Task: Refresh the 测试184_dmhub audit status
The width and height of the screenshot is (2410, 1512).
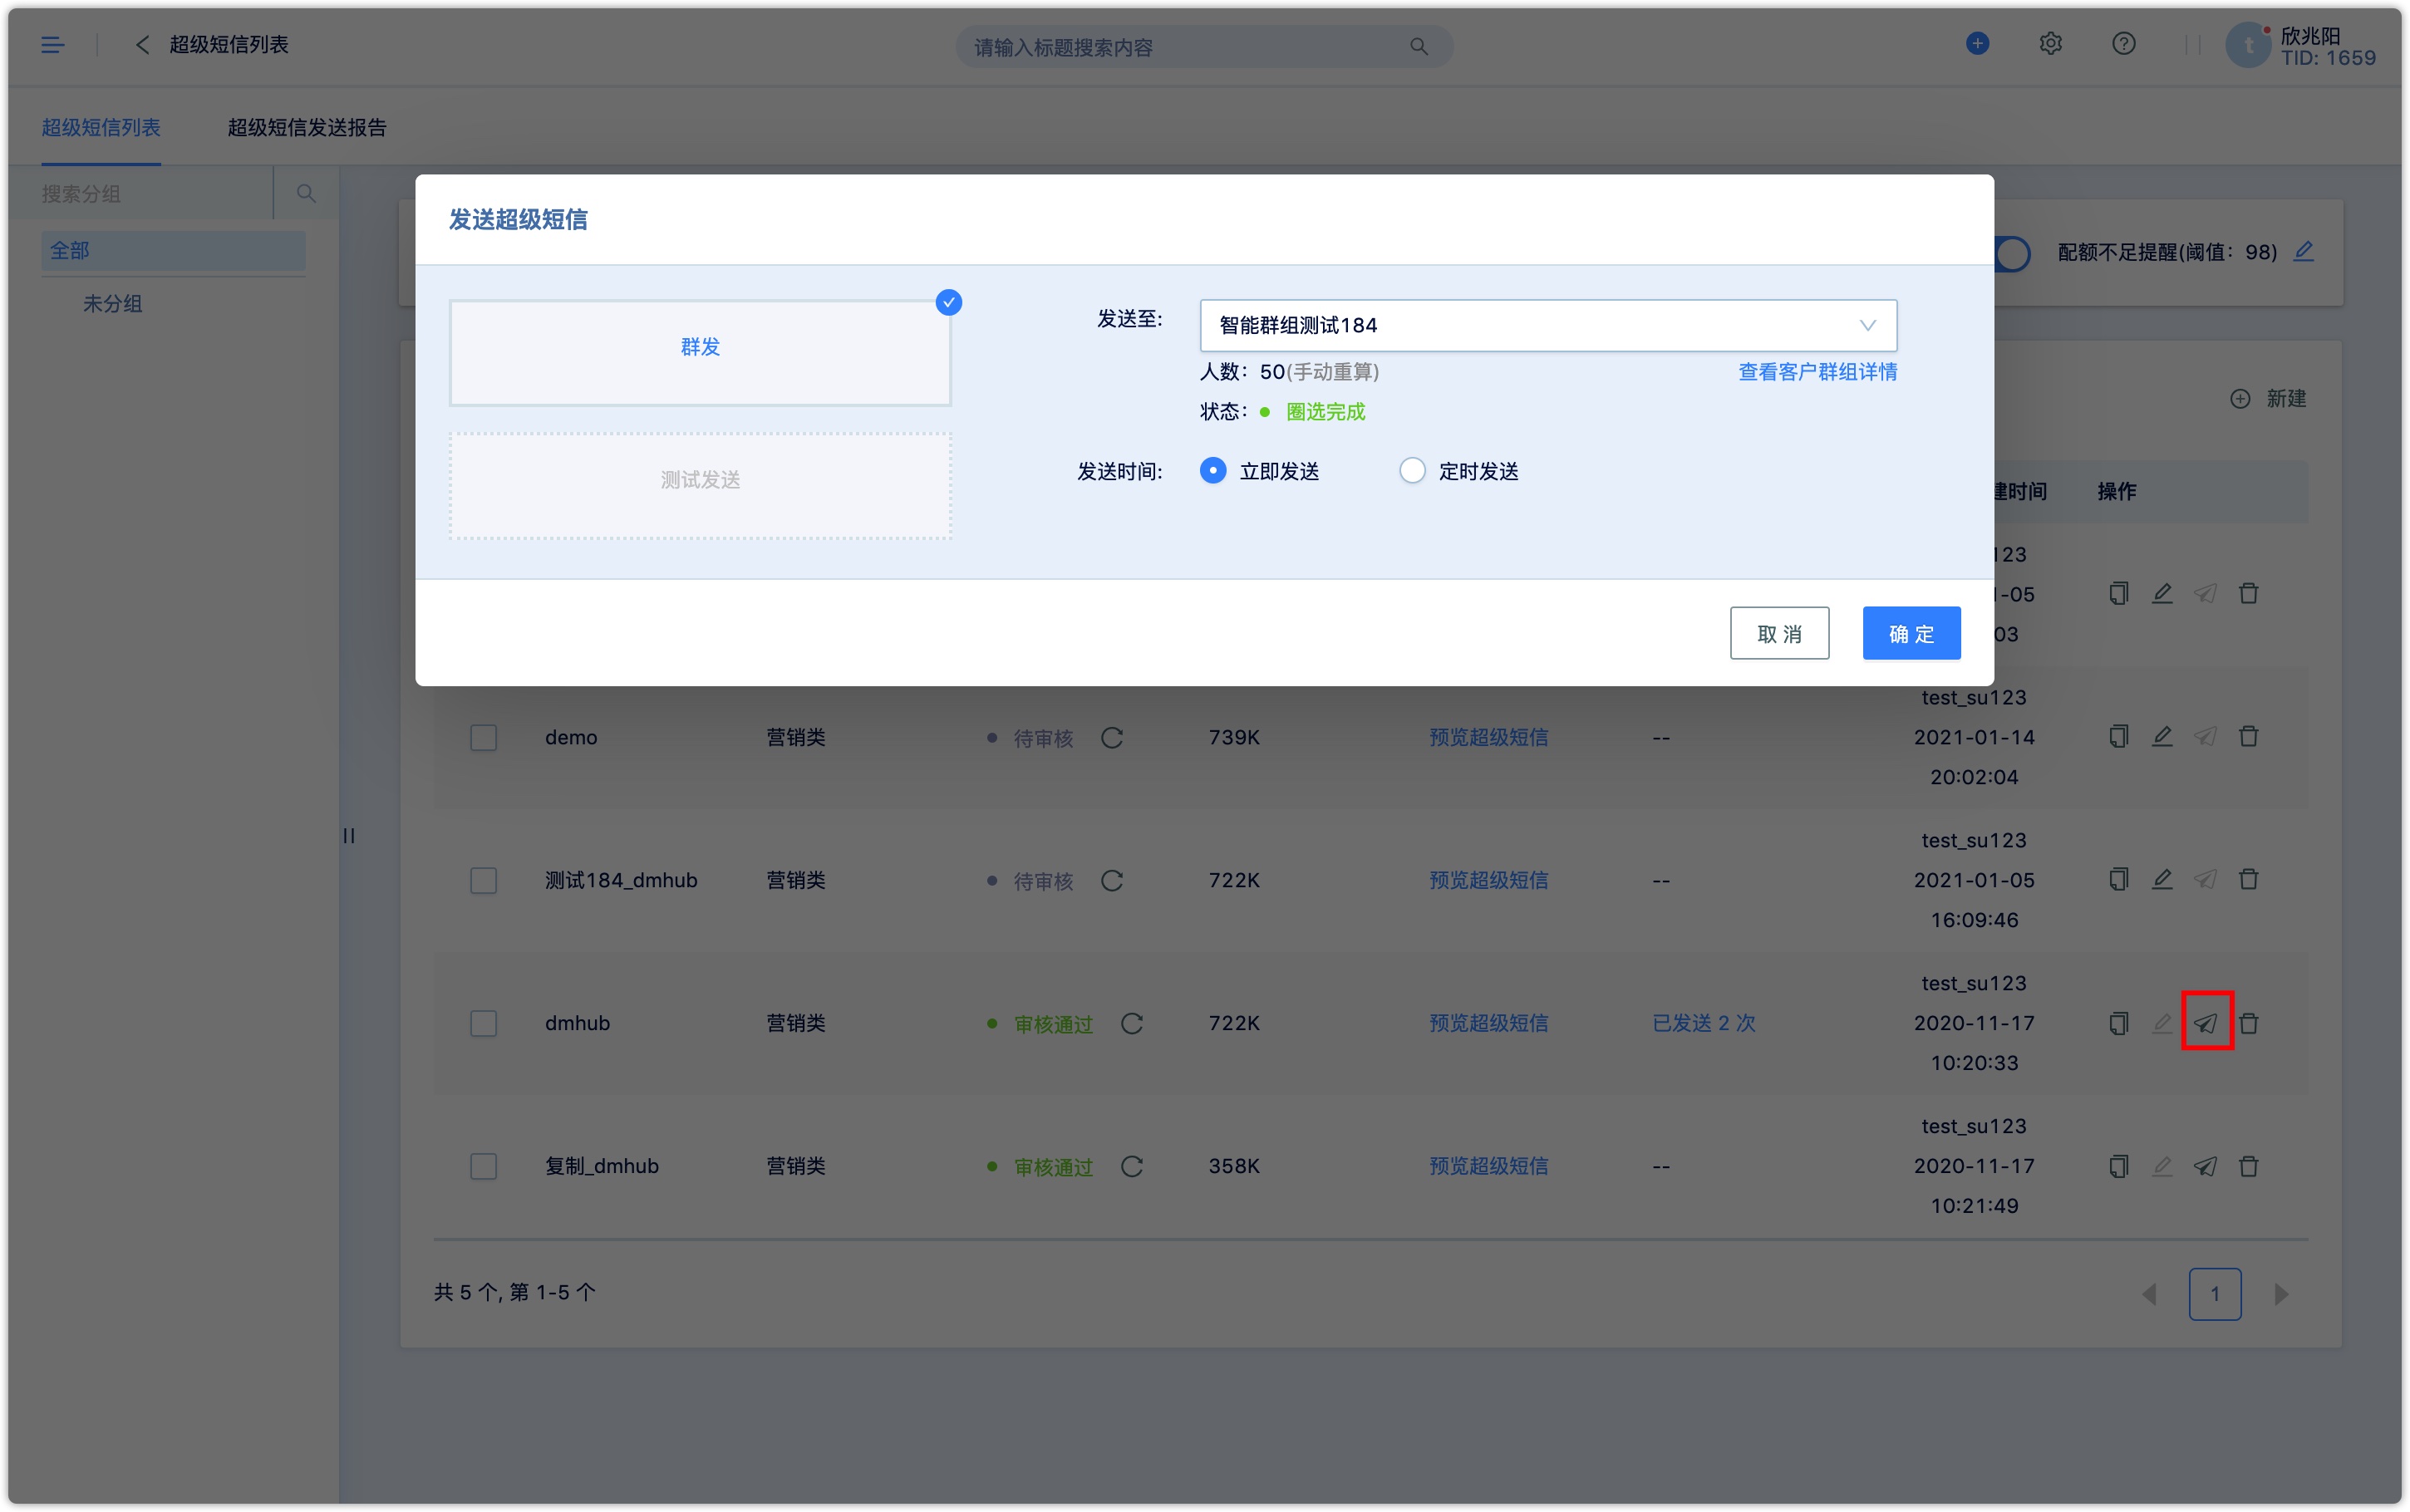Action: (x=1112, y=881)
